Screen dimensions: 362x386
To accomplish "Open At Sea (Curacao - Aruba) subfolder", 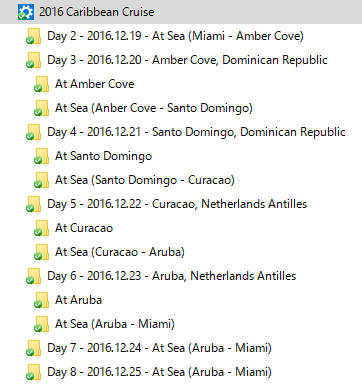I will click(120, 252).
